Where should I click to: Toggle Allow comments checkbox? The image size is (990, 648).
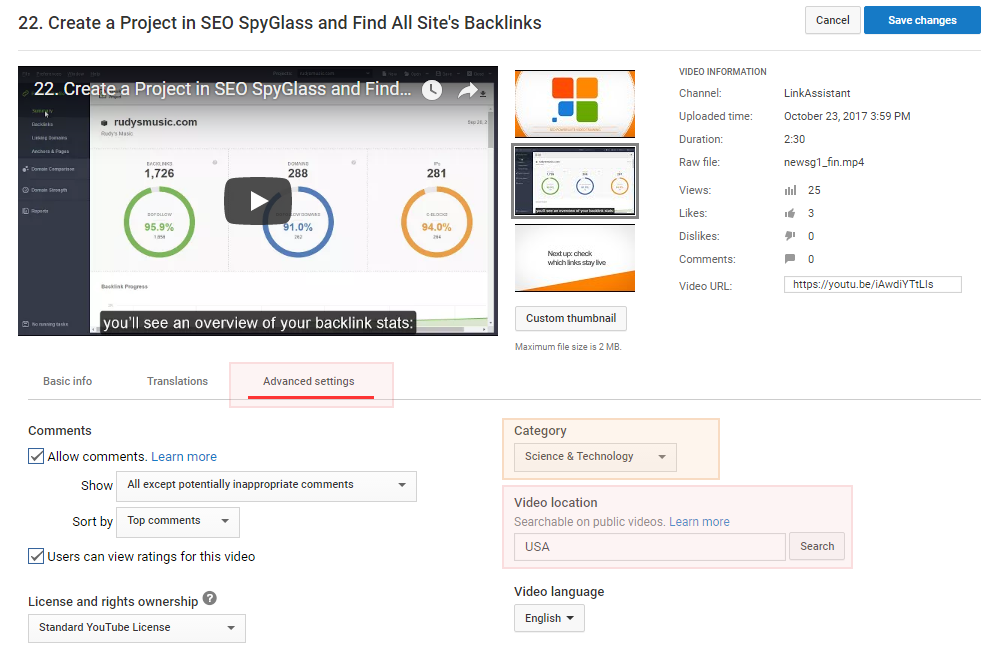pyautogui.click(x=36, y=456)
